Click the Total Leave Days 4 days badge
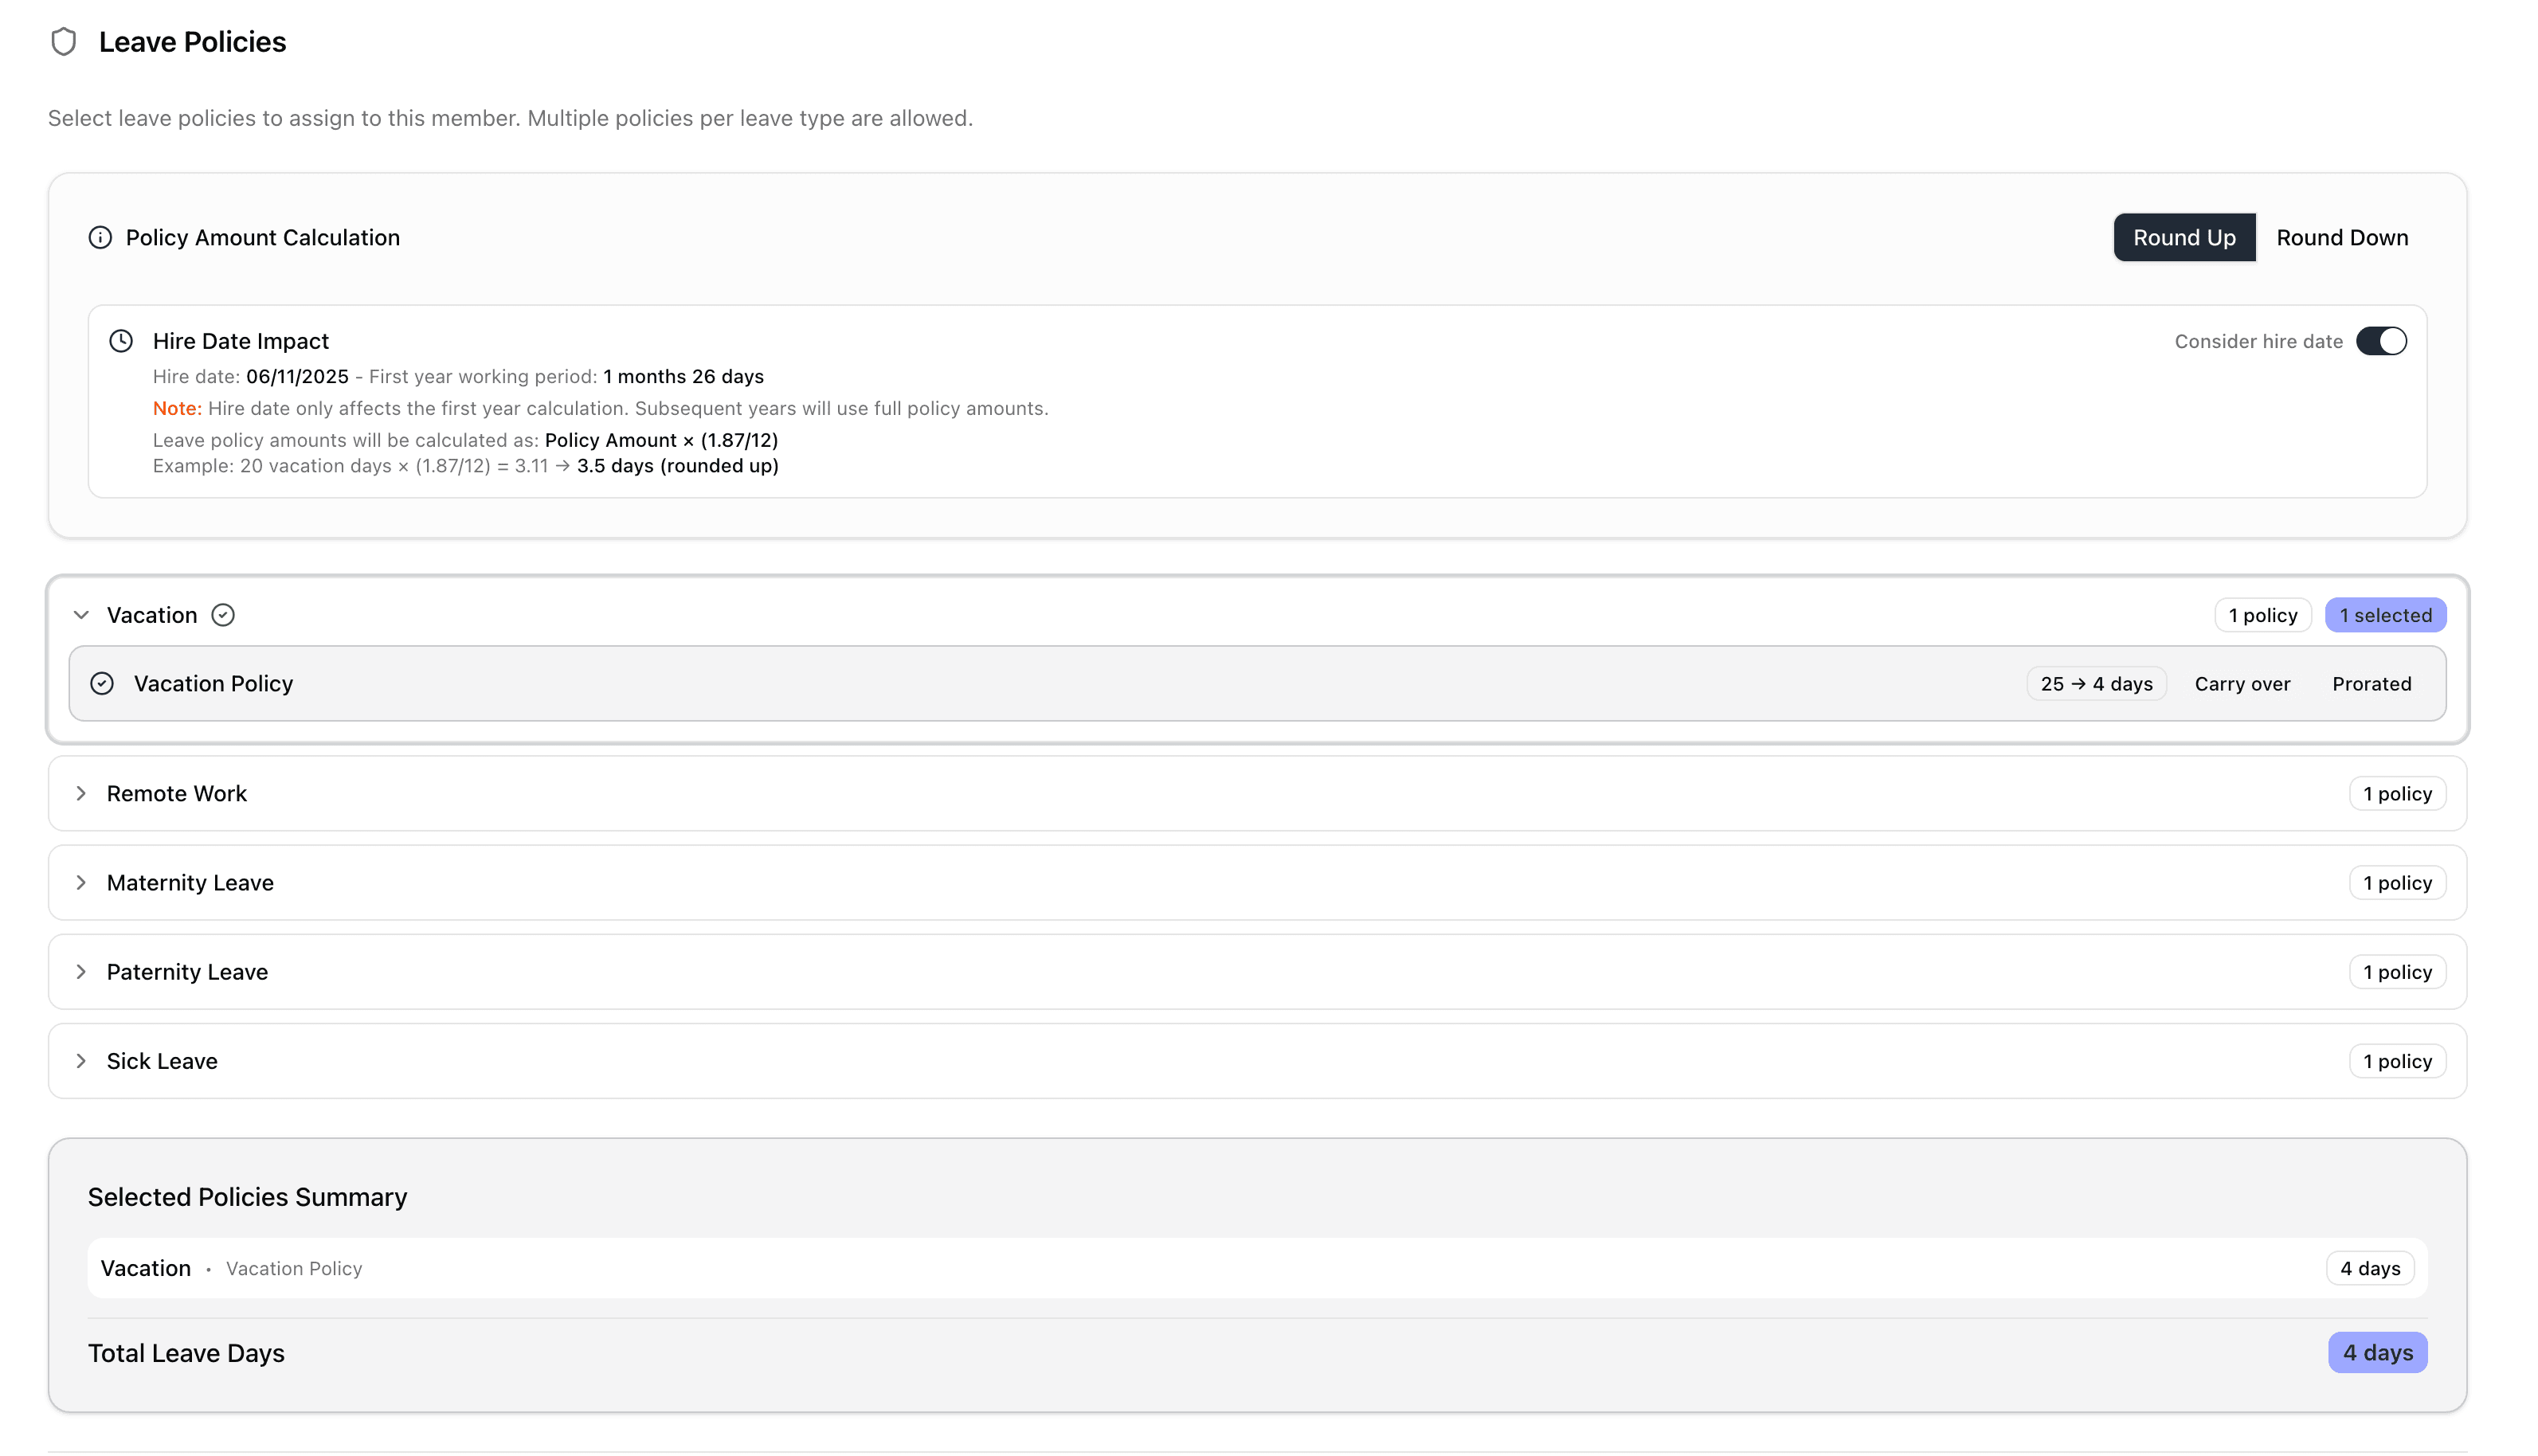 tap(2377, 1353)
